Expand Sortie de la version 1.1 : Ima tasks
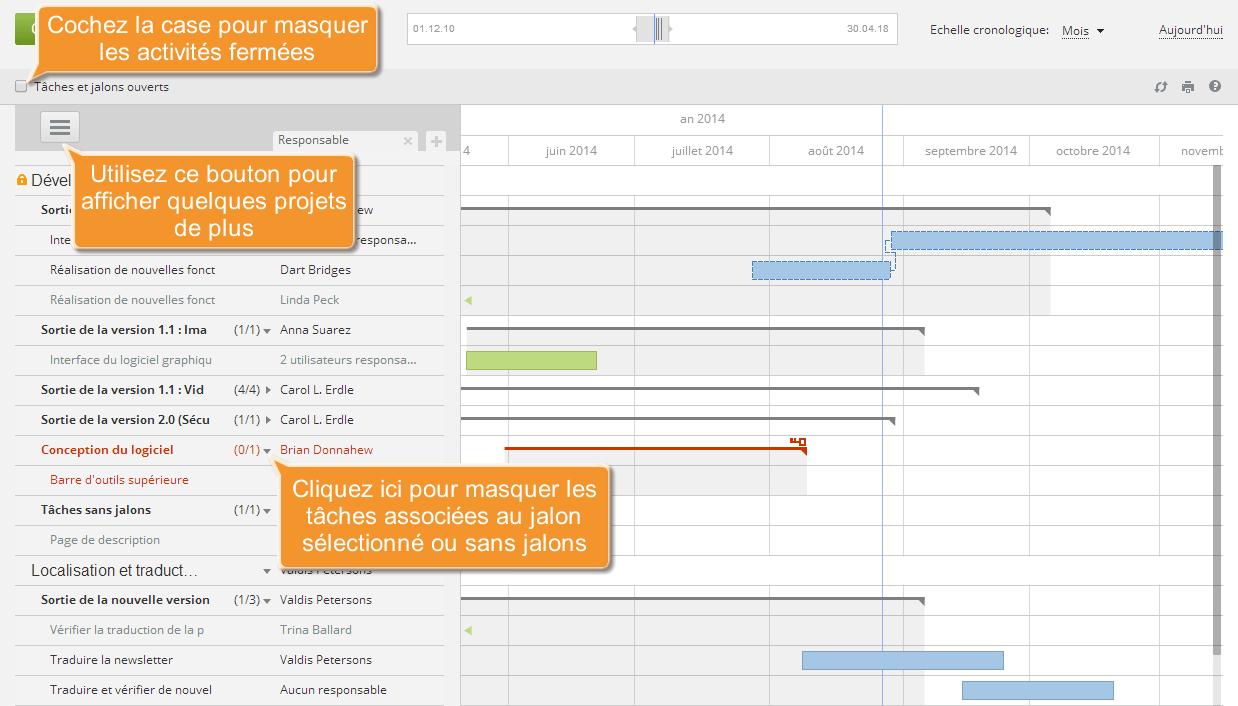This screenshot has height=706, width=1238. [x=268, y=330]
